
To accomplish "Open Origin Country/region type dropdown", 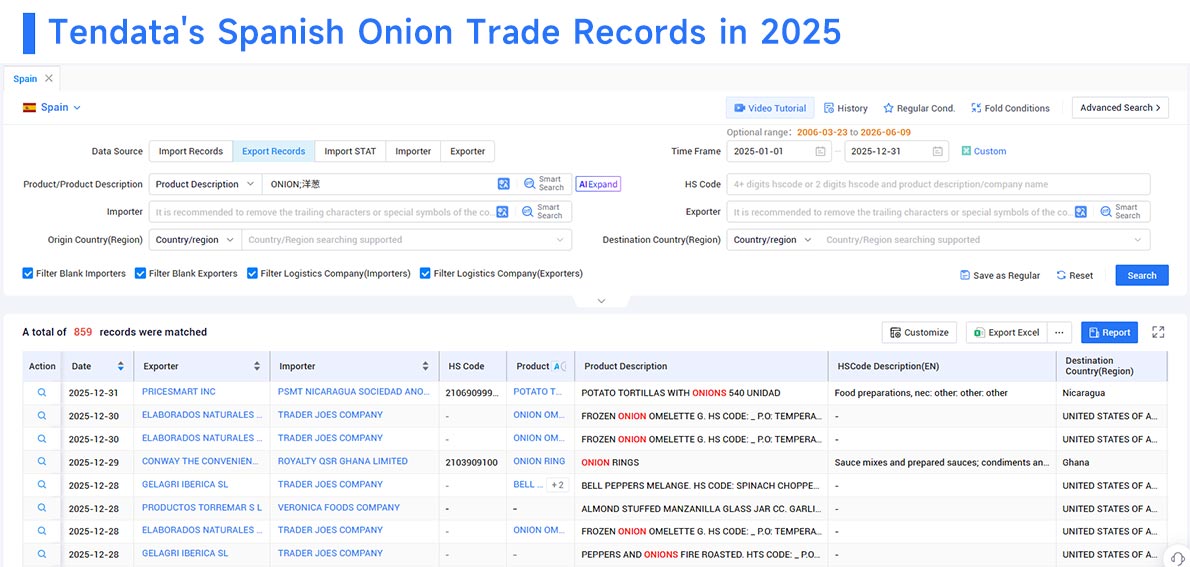I will point(195,240).
